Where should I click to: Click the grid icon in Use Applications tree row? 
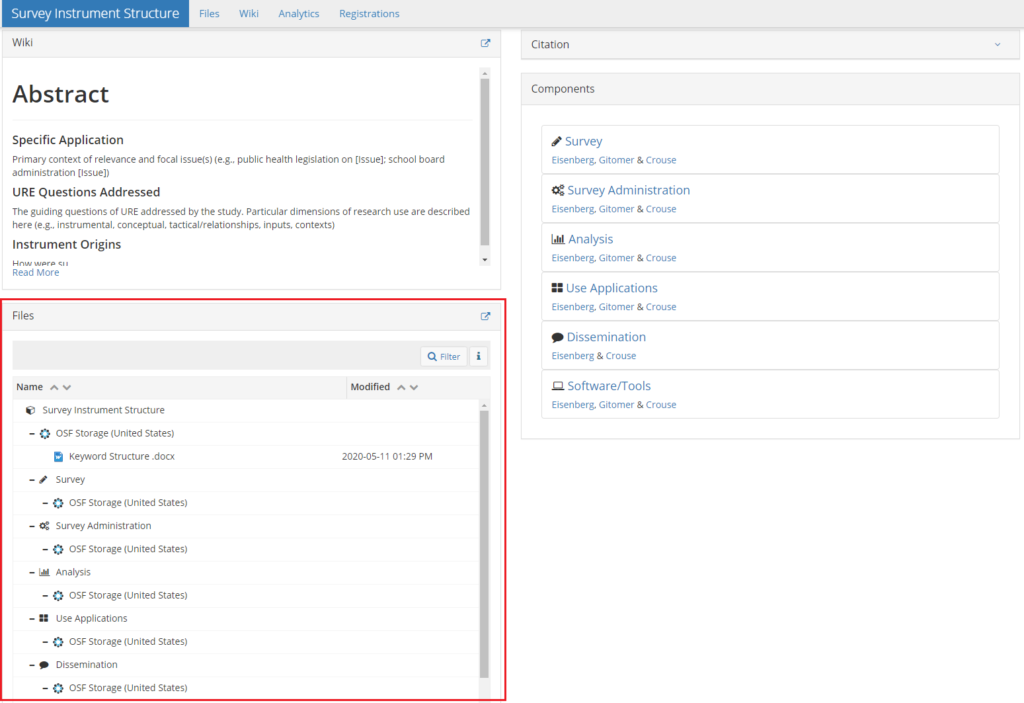click(x=44, y=618)
